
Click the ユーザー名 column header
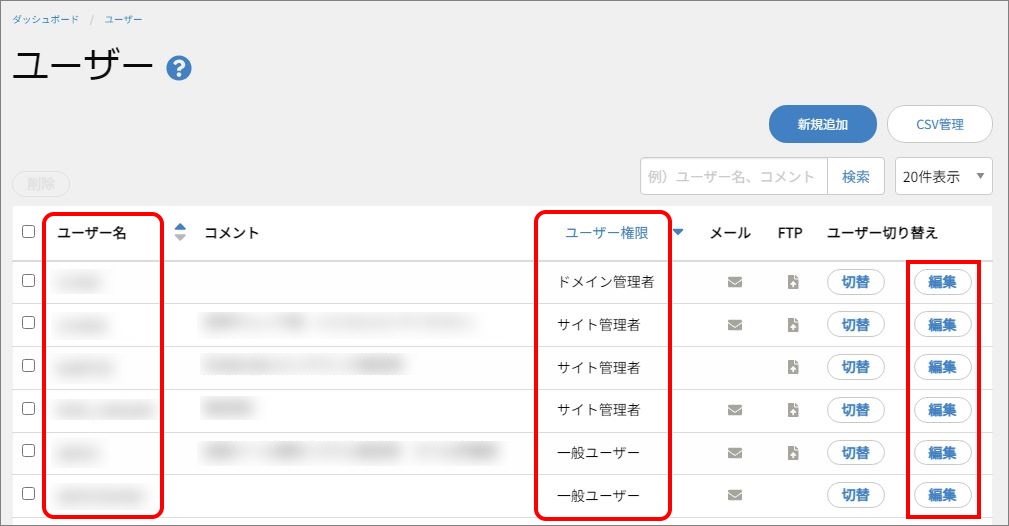92,233
